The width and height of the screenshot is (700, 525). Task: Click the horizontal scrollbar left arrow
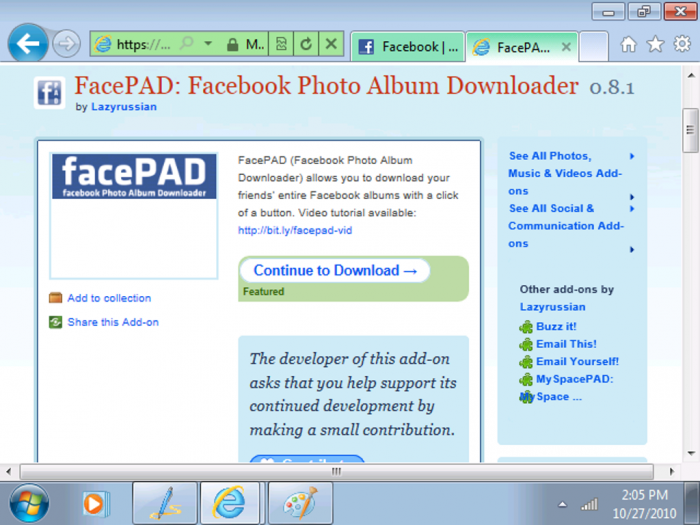click(x=8, y=471)
